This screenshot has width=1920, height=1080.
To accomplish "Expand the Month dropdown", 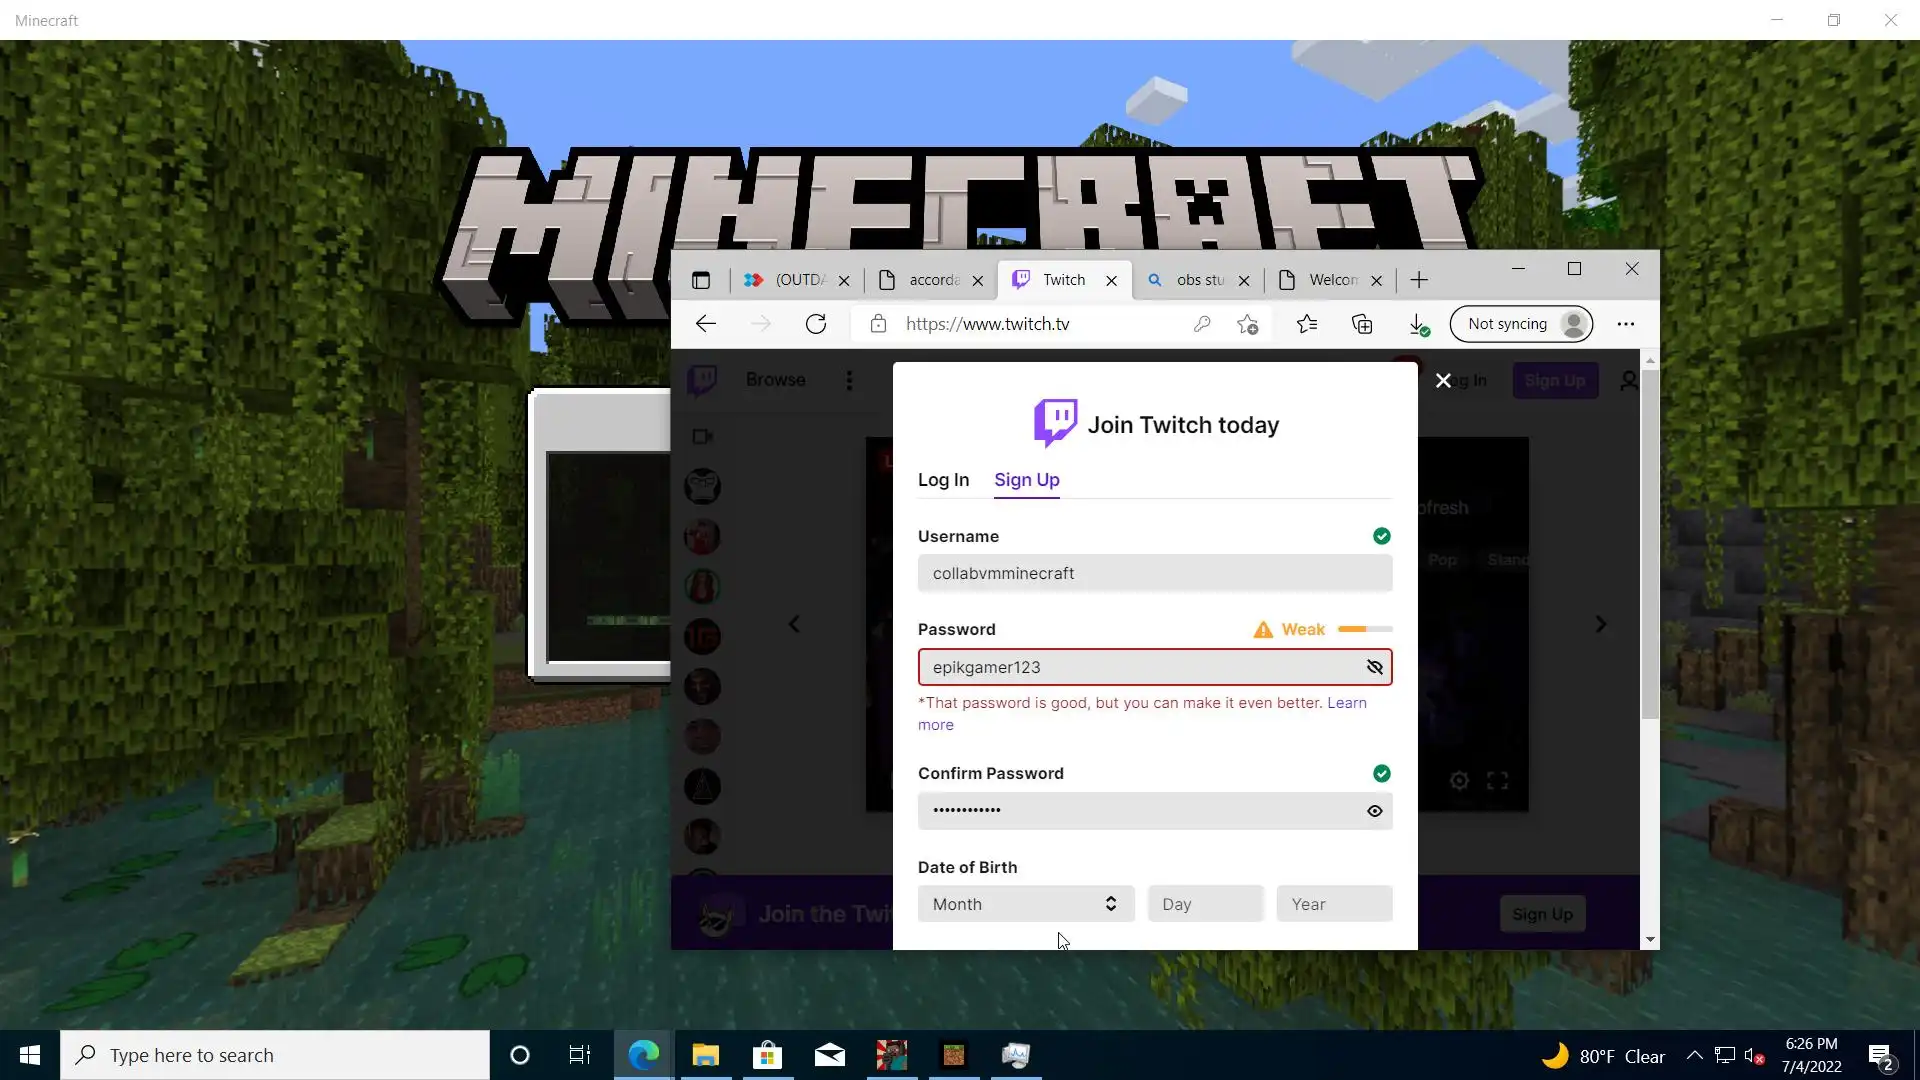I will coord(1025,904).
